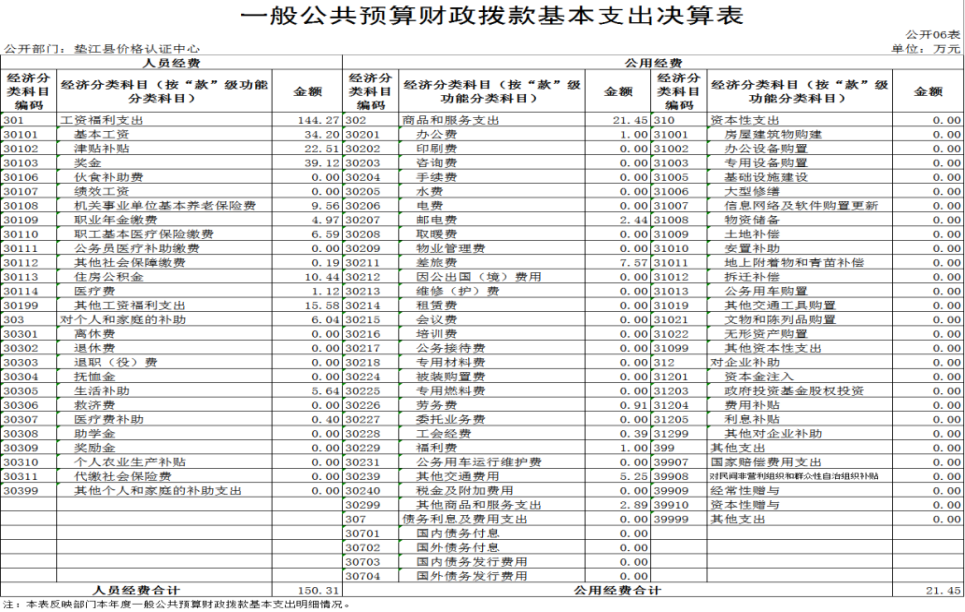This screenshot has width=965, height=612.
Task: Select the 基本工资 row label
Action: coord(102,134)
